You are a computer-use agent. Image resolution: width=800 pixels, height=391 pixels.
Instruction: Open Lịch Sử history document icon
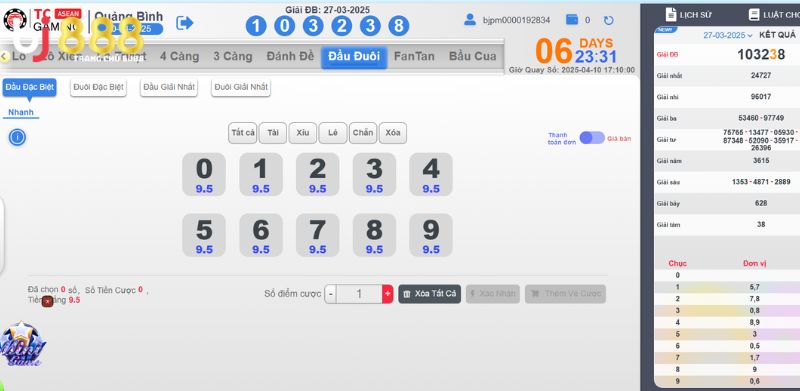pyautogui.click(x=671, y=14)
